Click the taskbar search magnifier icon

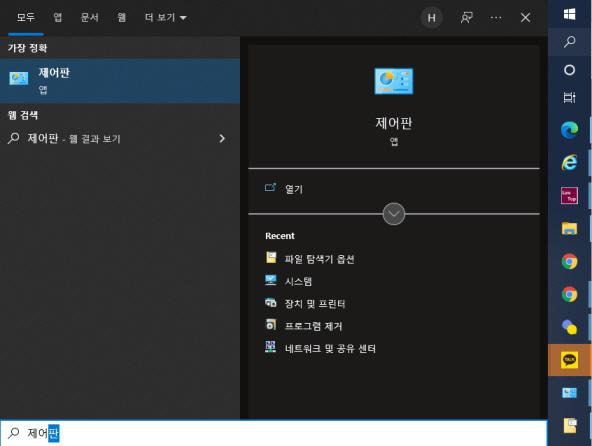point(569,42)
